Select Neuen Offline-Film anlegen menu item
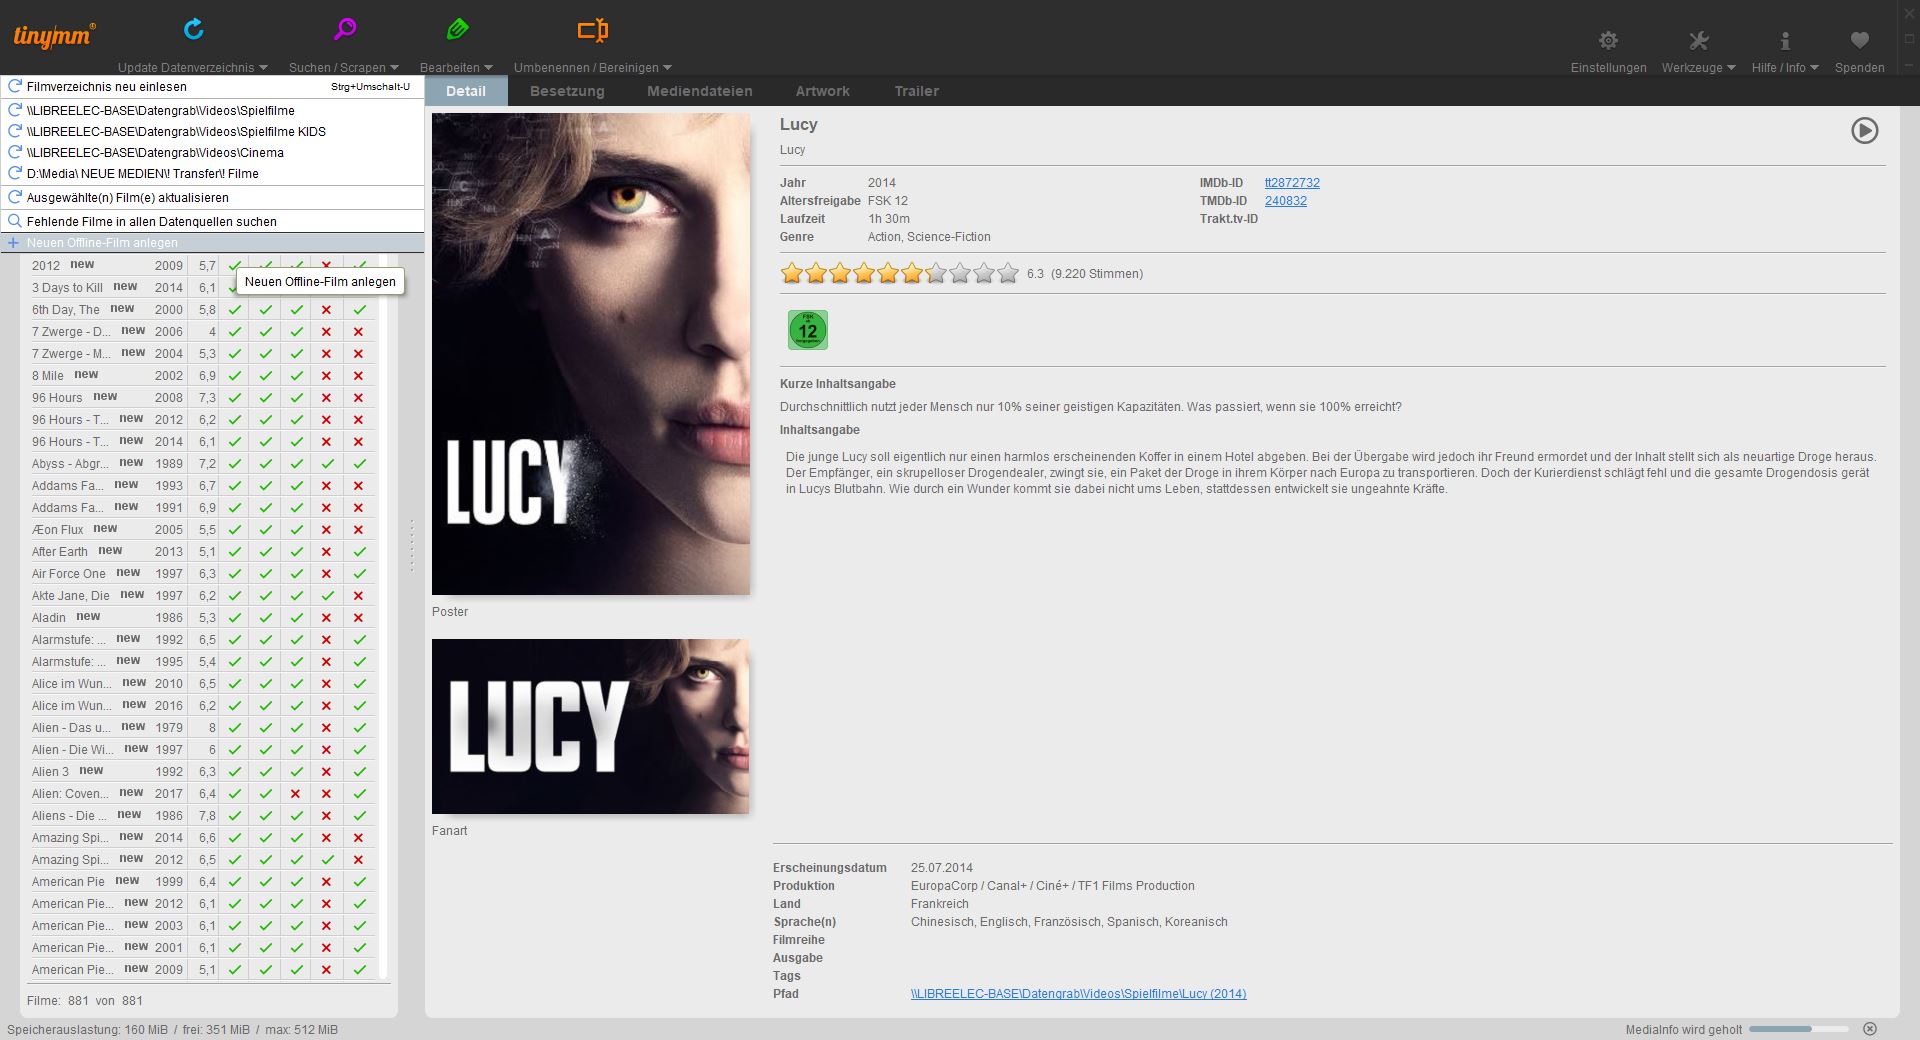This screenshot has height=1040, width=1920. [x=212, y=243]
